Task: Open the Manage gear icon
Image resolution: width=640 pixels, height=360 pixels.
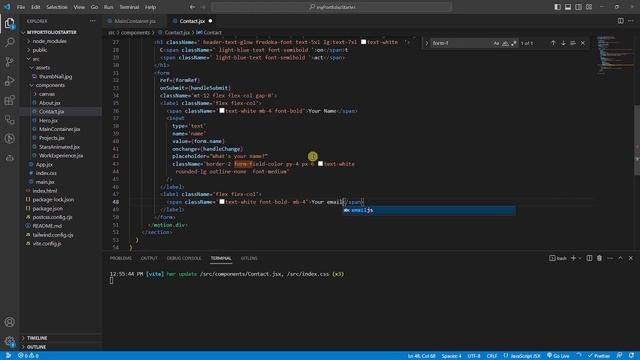Action: pos(9,341)
